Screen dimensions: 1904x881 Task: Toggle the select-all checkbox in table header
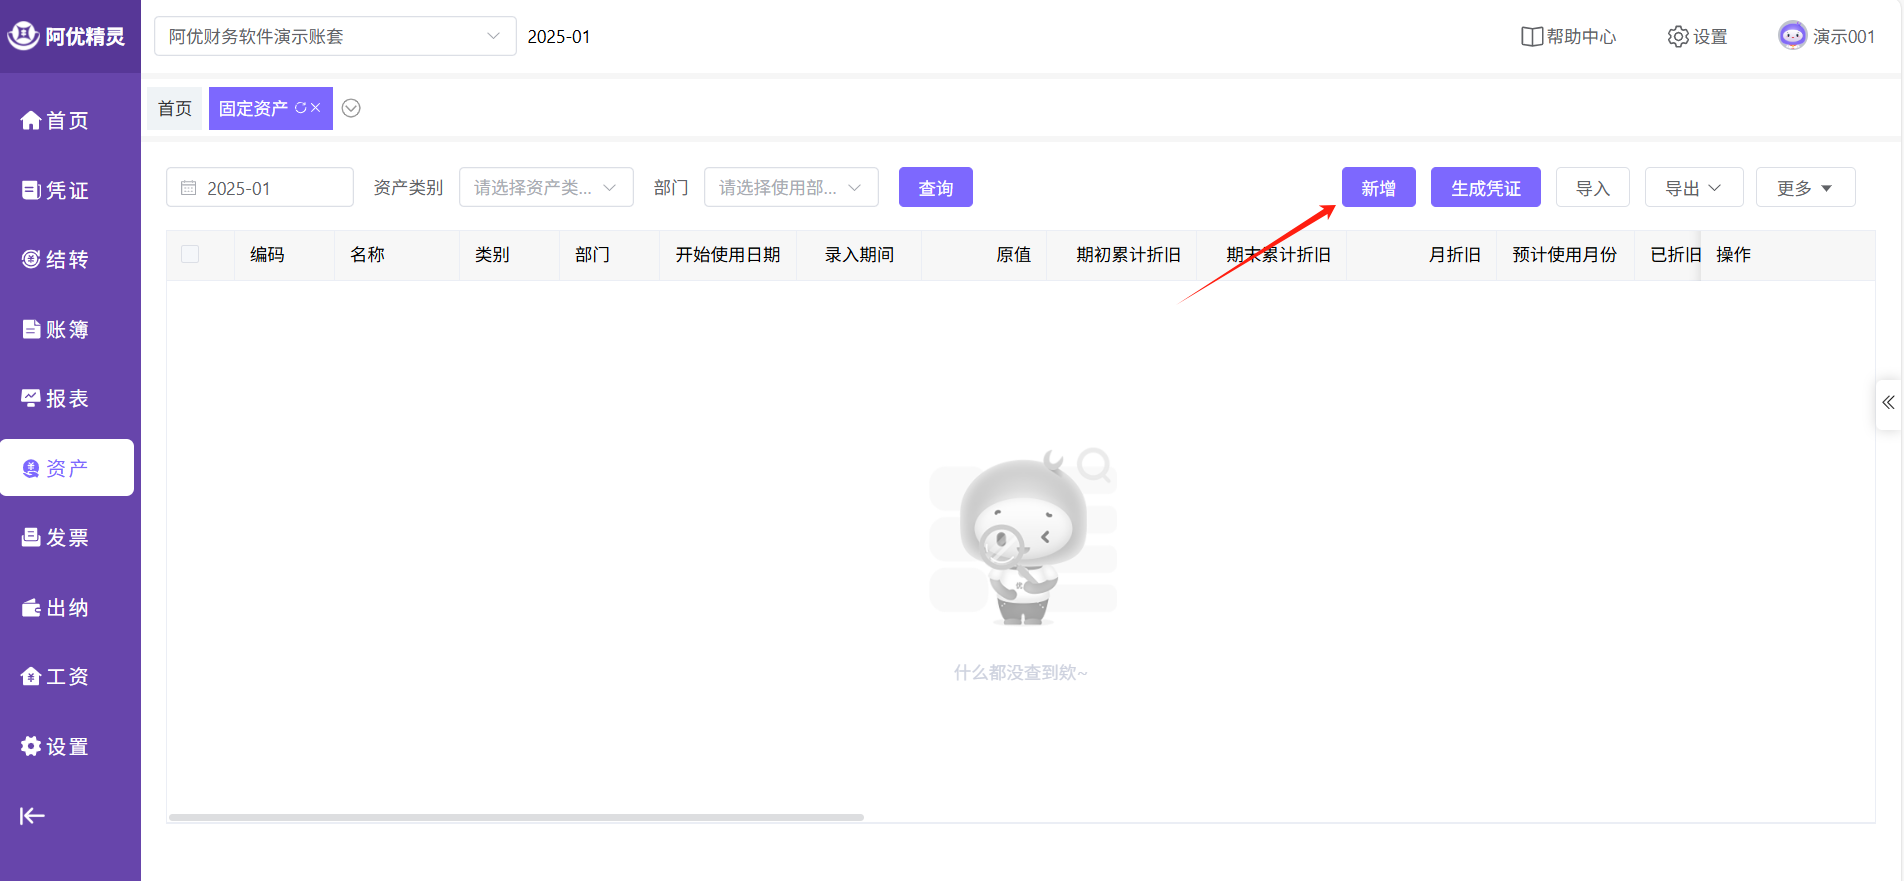pos(190,255)
